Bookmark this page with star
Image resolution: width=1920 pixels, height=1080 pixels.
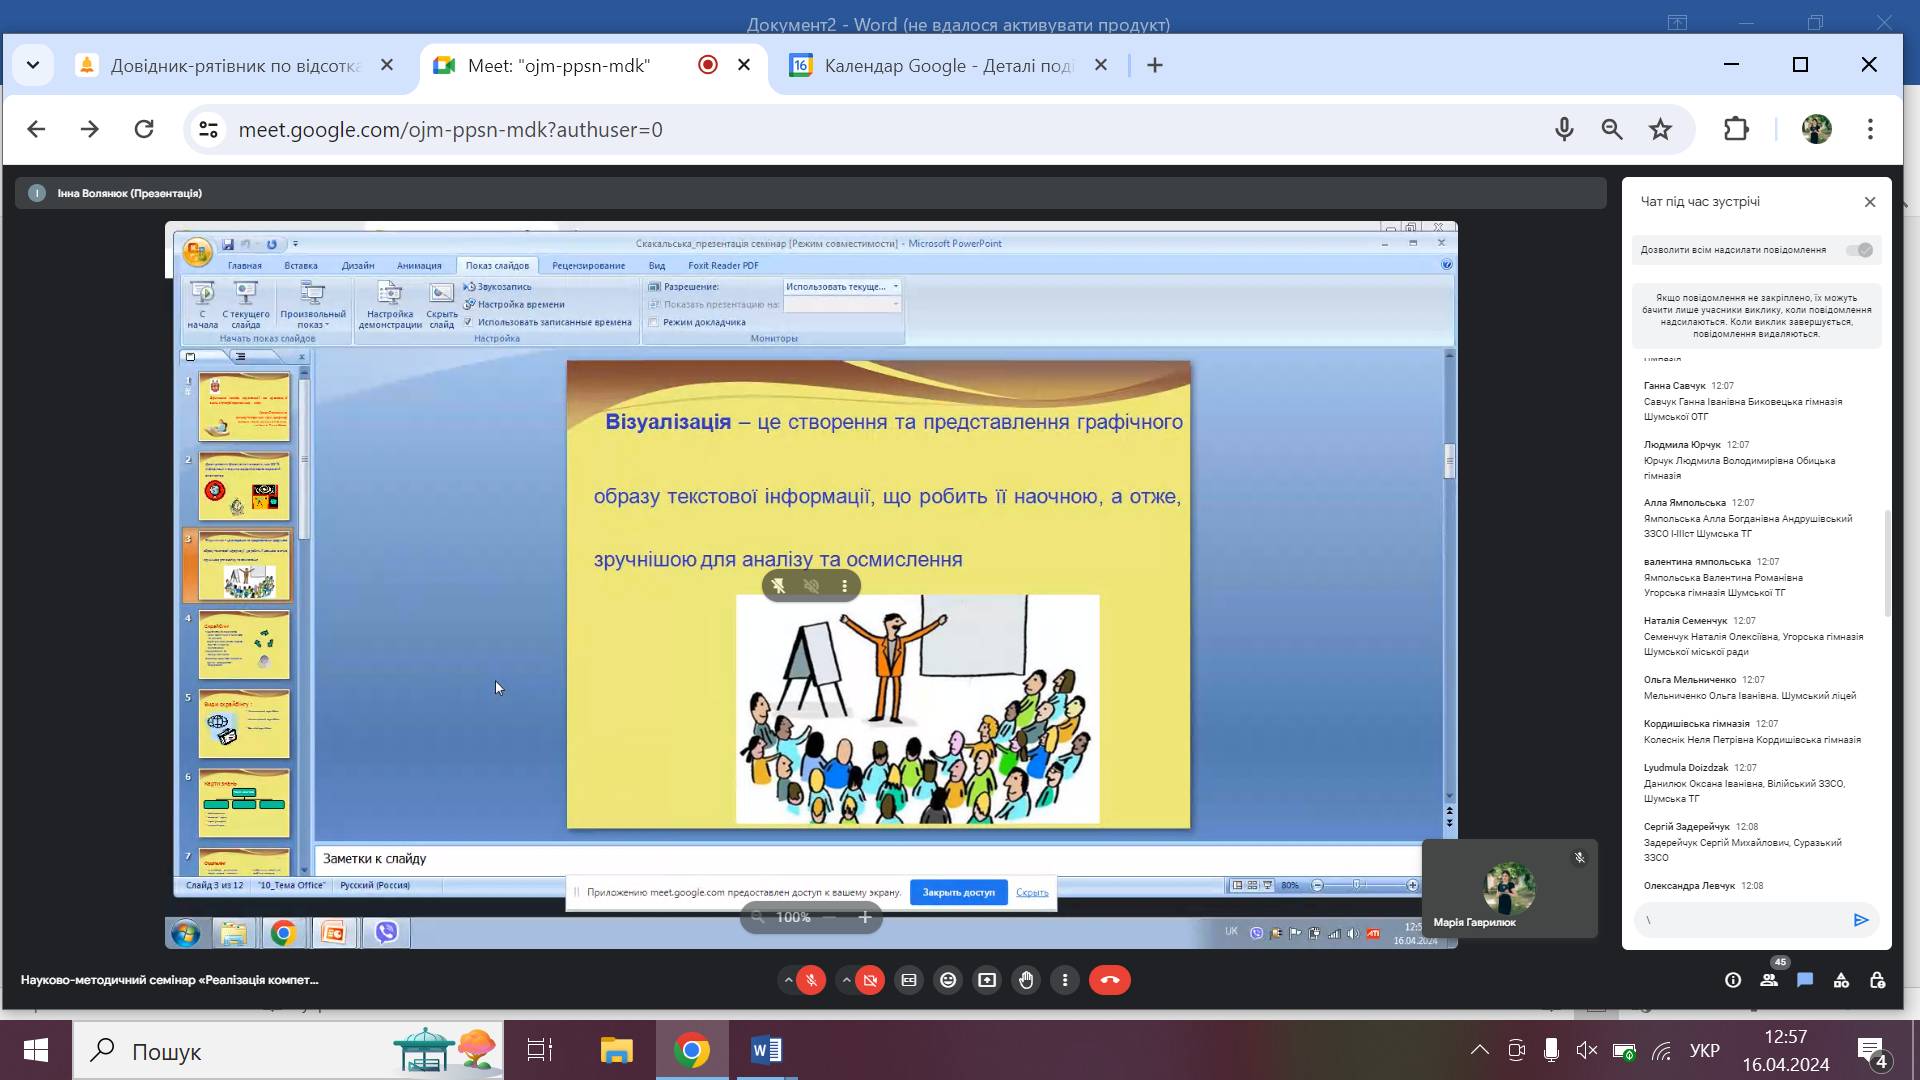point(1660,129)
